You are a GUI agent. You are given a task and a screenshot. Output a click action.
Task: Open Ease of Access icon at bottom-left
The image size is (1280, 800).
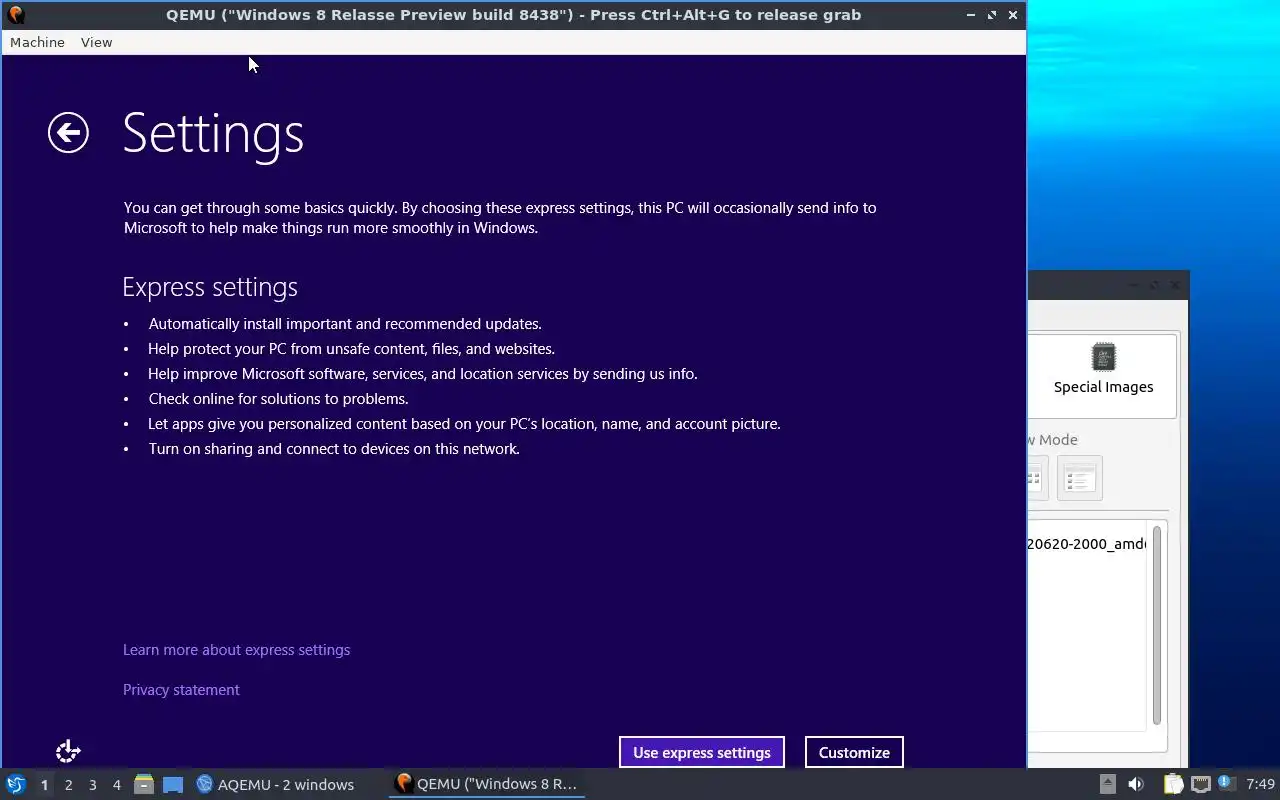(x=68, y=751)
